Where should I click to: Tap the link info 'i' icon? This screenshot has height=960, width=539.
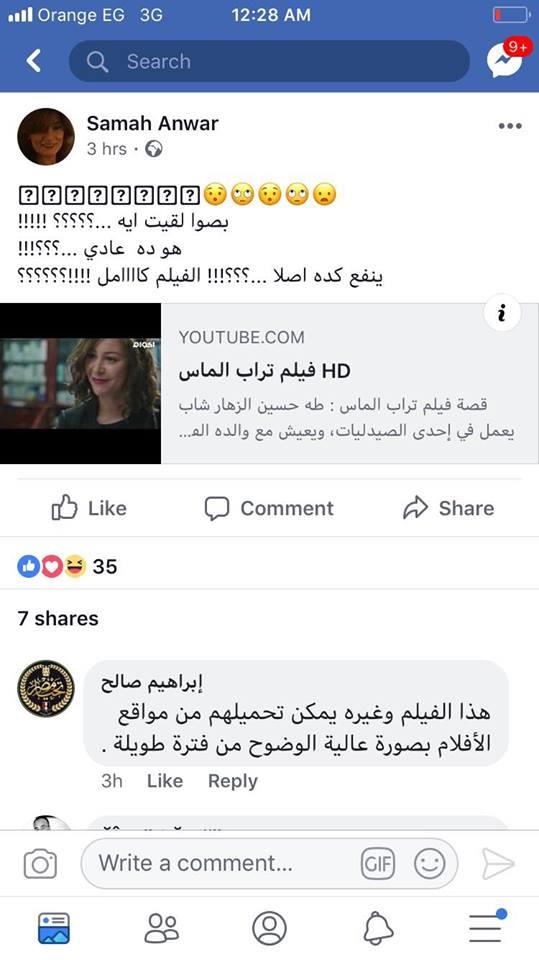(x=502, y=315)
